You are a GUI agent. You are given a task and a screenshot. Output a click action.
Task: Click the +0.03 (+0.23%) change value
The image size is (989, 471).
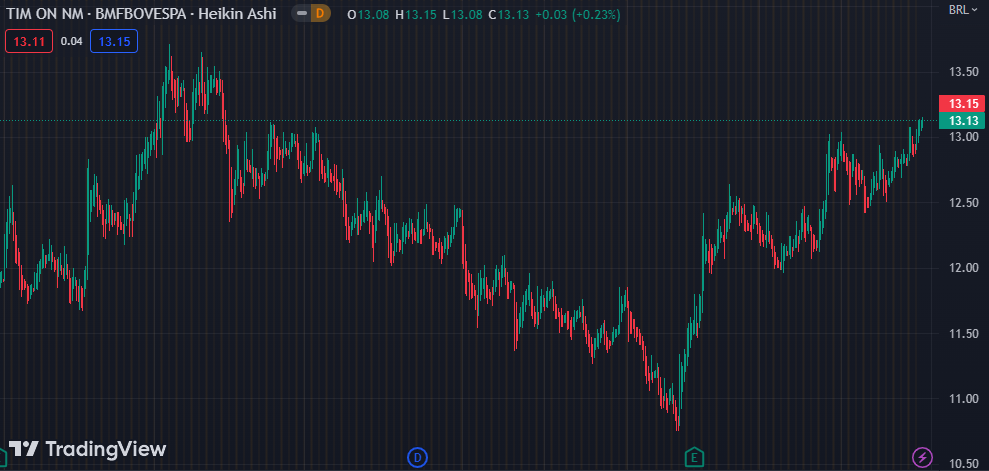pos(578,14)
